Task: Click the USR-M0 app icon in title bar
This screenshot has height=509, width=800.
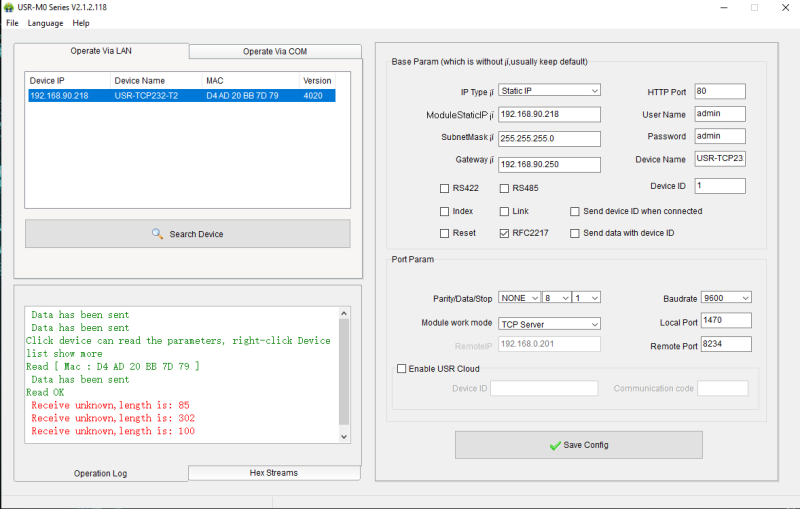Action: pos(9,7)
